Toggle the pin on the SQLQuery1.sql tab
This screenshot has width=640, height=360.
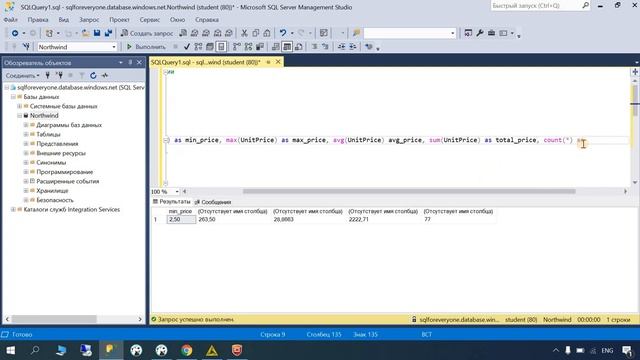pos(268,62)
